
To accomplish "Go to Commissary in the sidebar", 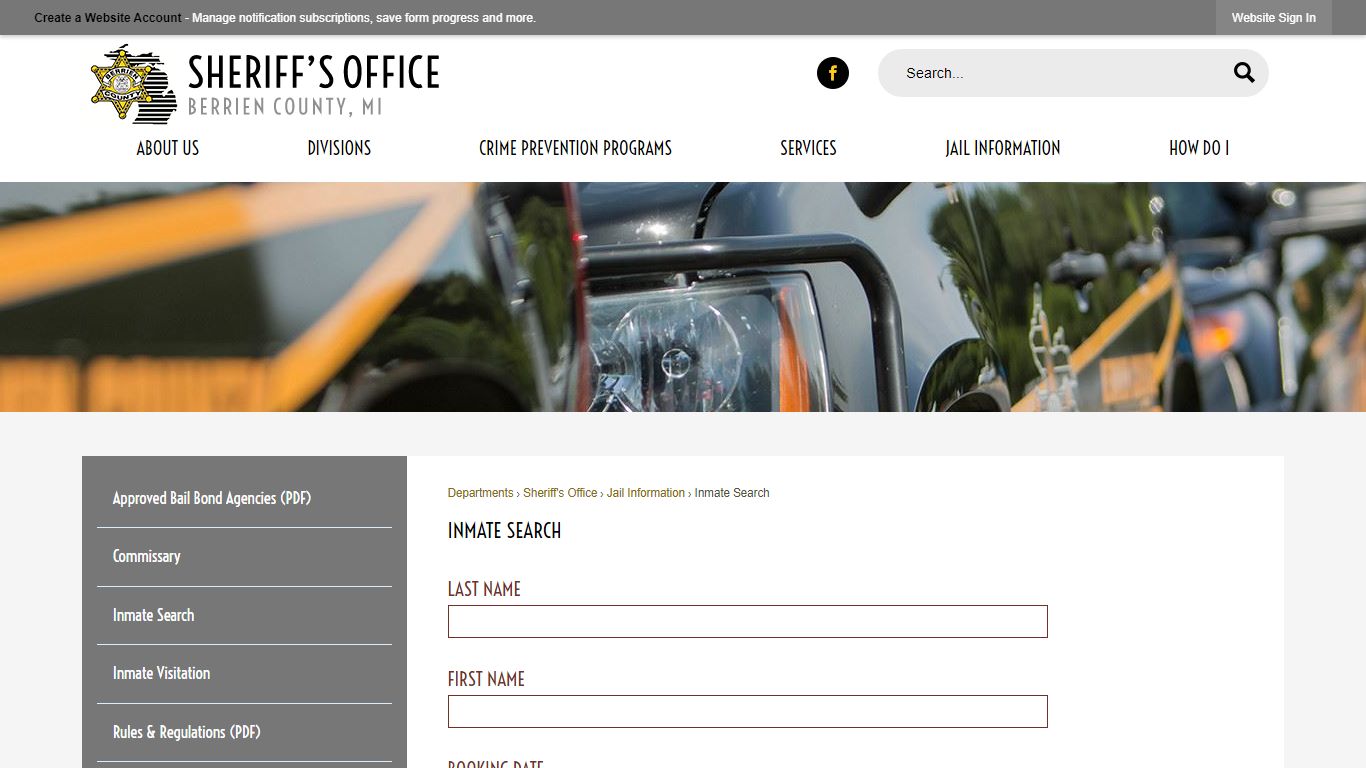I will [x=146, y=556].
